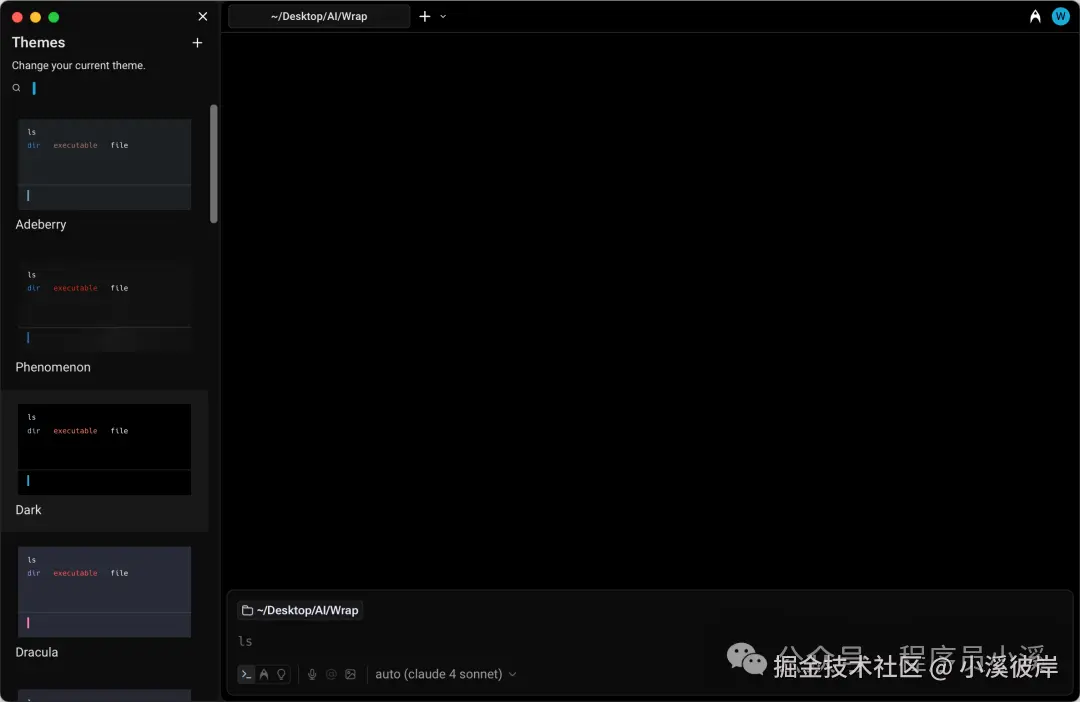The width and height of the screenshot is (1080, 702).
Task: Switch to terminal command mode icon
Action: pyautogui.click(x=246, y=674)
